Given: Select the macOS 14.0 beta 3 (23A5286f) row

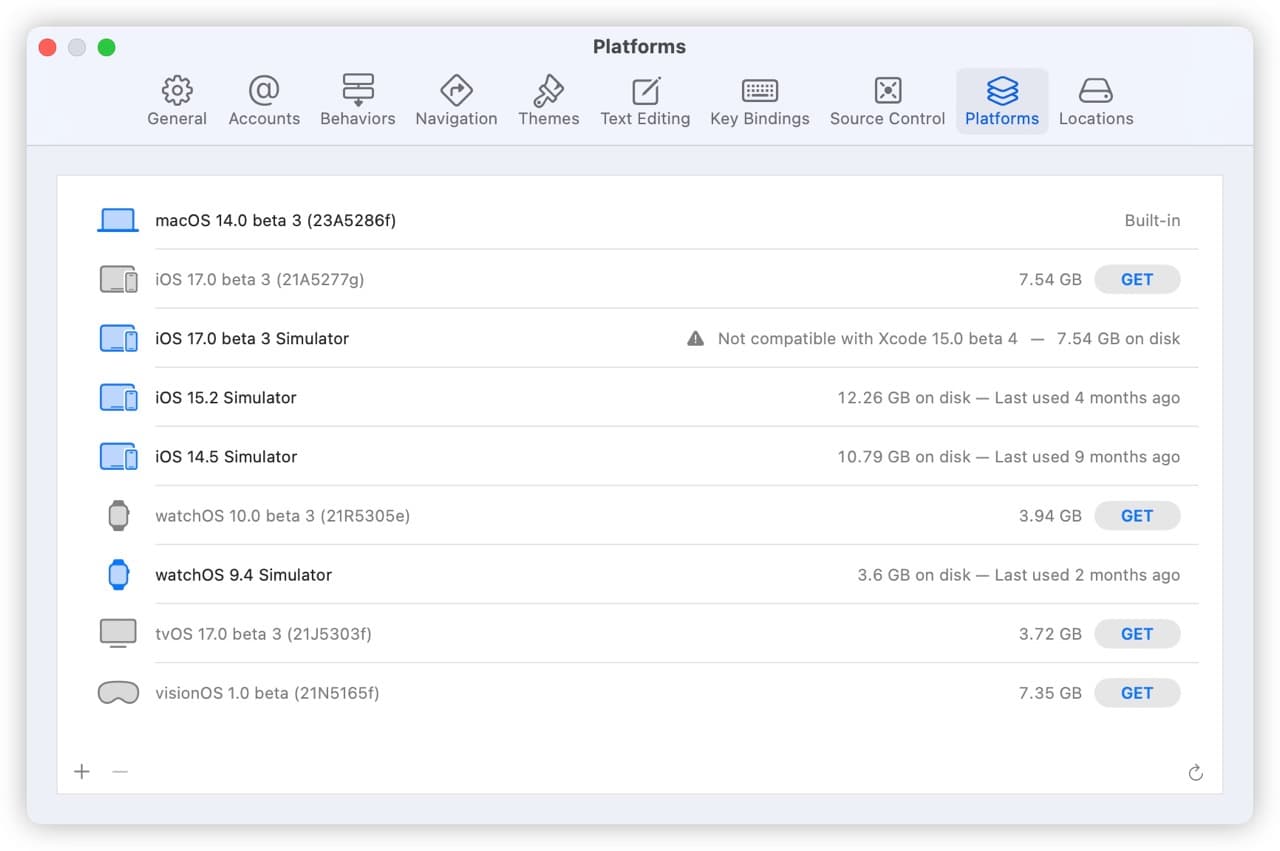Looking at the screenshot, I should pos(640,220).
